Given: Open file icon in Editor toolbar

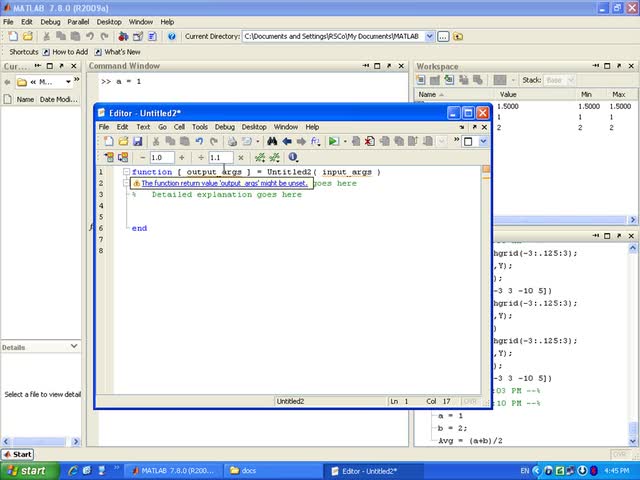Looking at the screenshot, I should click(123, 141).
